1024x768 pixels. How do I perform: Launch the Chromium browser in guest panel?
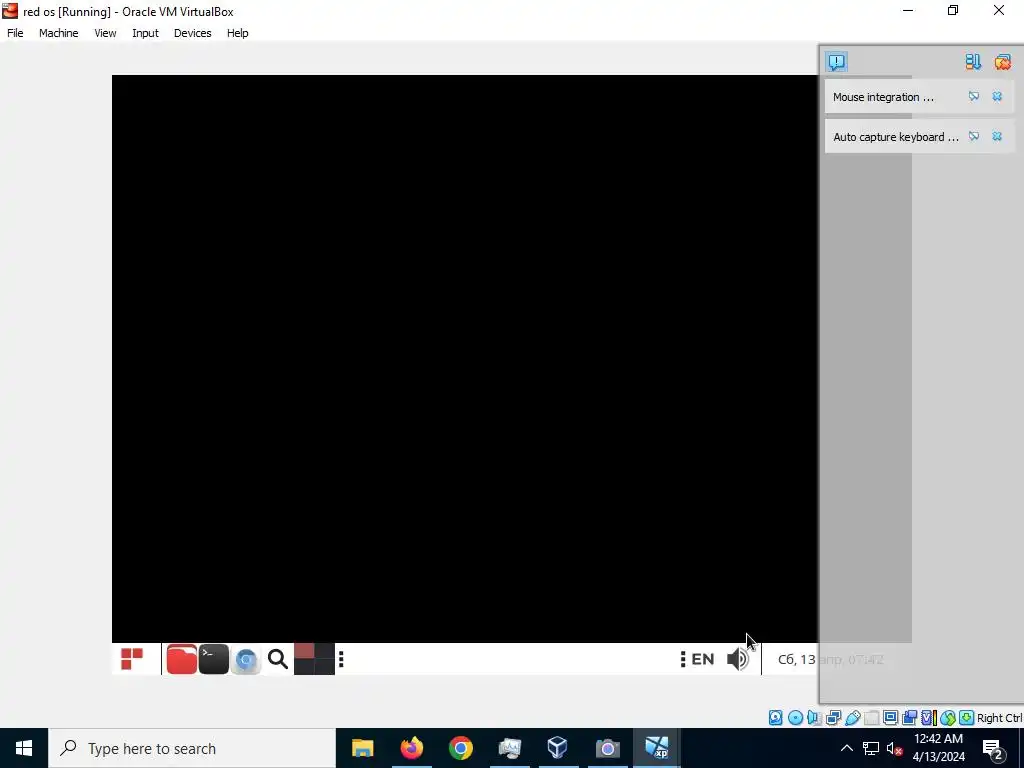coord(246,660)
